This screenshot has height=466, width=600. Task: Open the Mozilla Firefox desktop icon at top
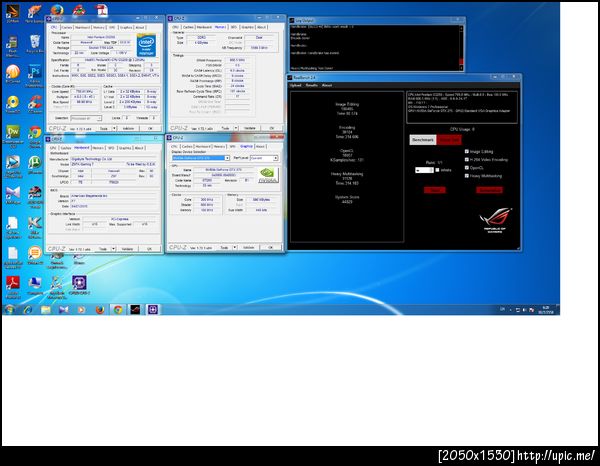57,10
